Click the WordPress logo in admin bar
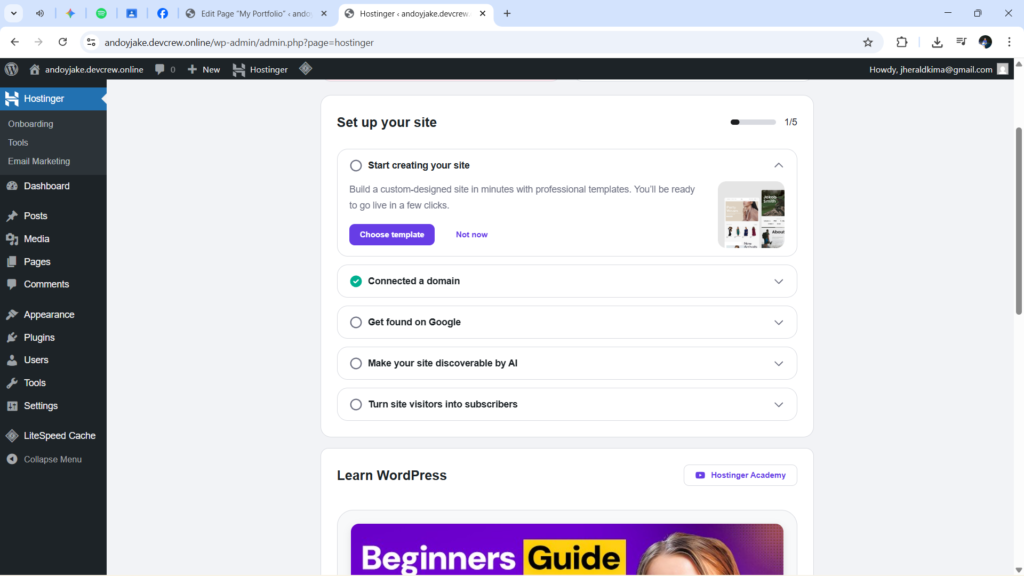Screen dimensions: 1024x576 12,69
